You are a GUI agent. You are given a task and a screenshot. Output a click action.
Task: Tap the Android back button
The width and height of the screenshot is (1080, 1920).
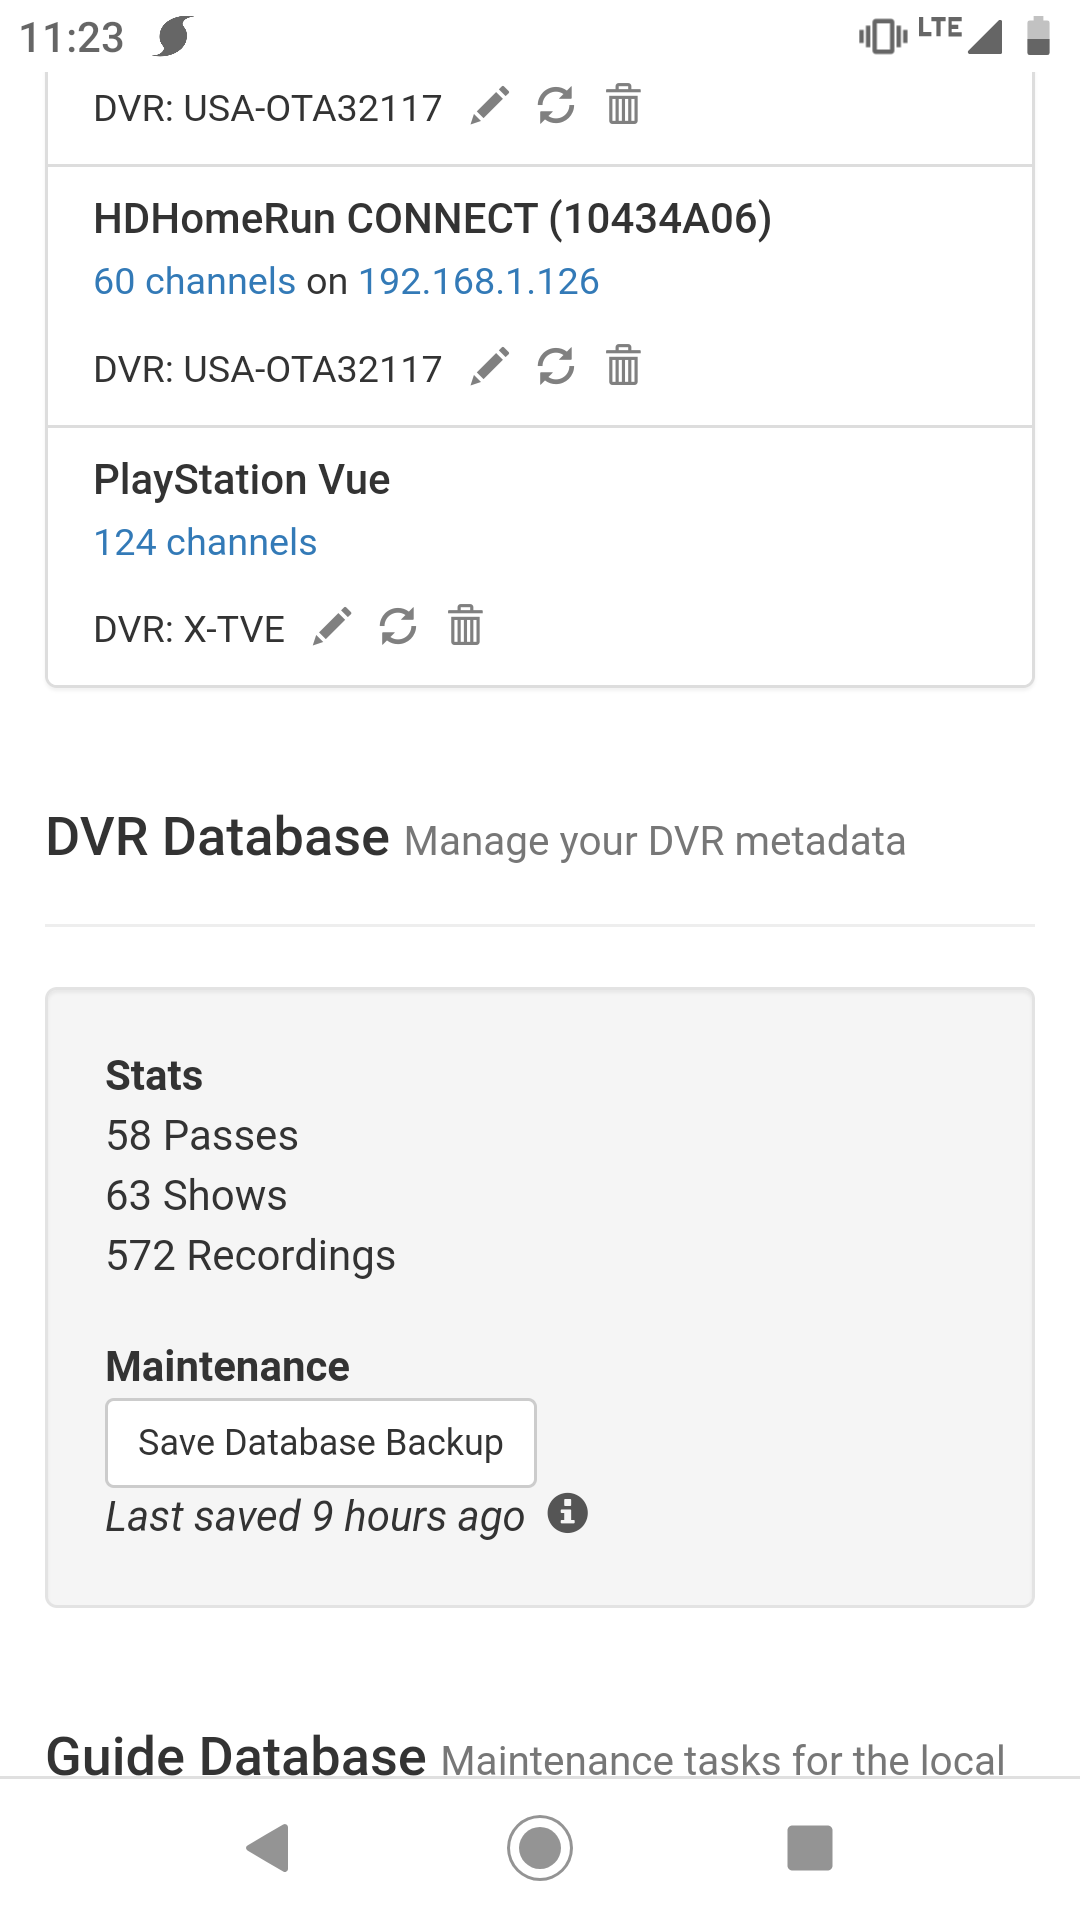(268, 1847)
